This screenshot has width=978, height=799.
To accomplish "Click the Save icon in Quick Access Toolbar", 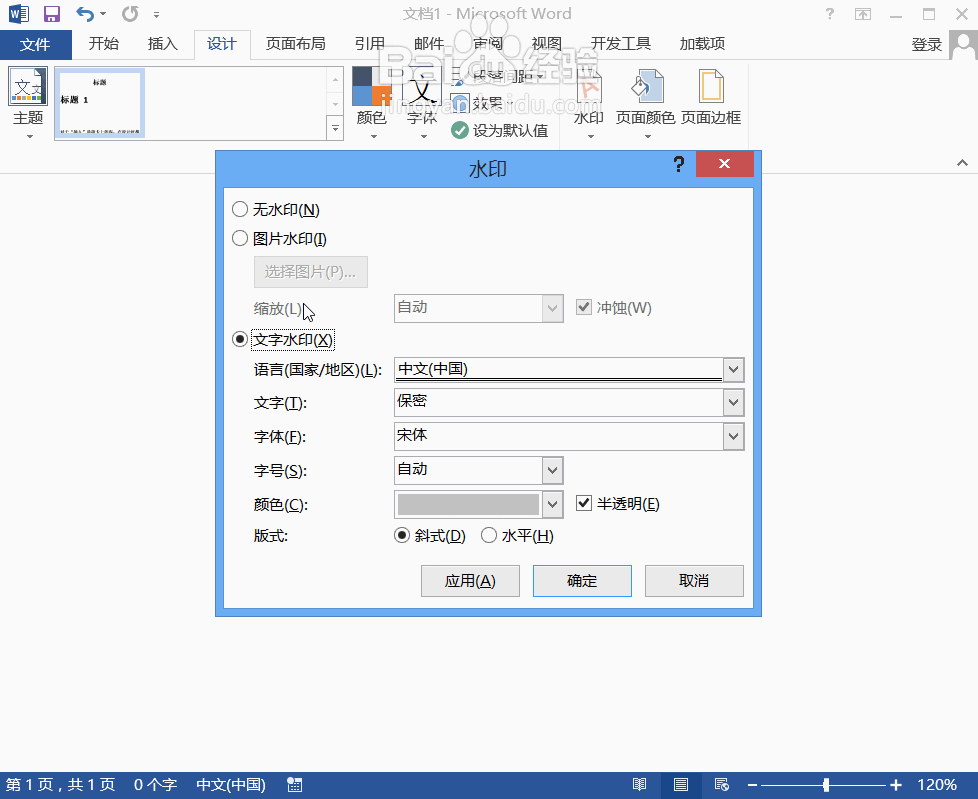I will click(x=50, y=13).
